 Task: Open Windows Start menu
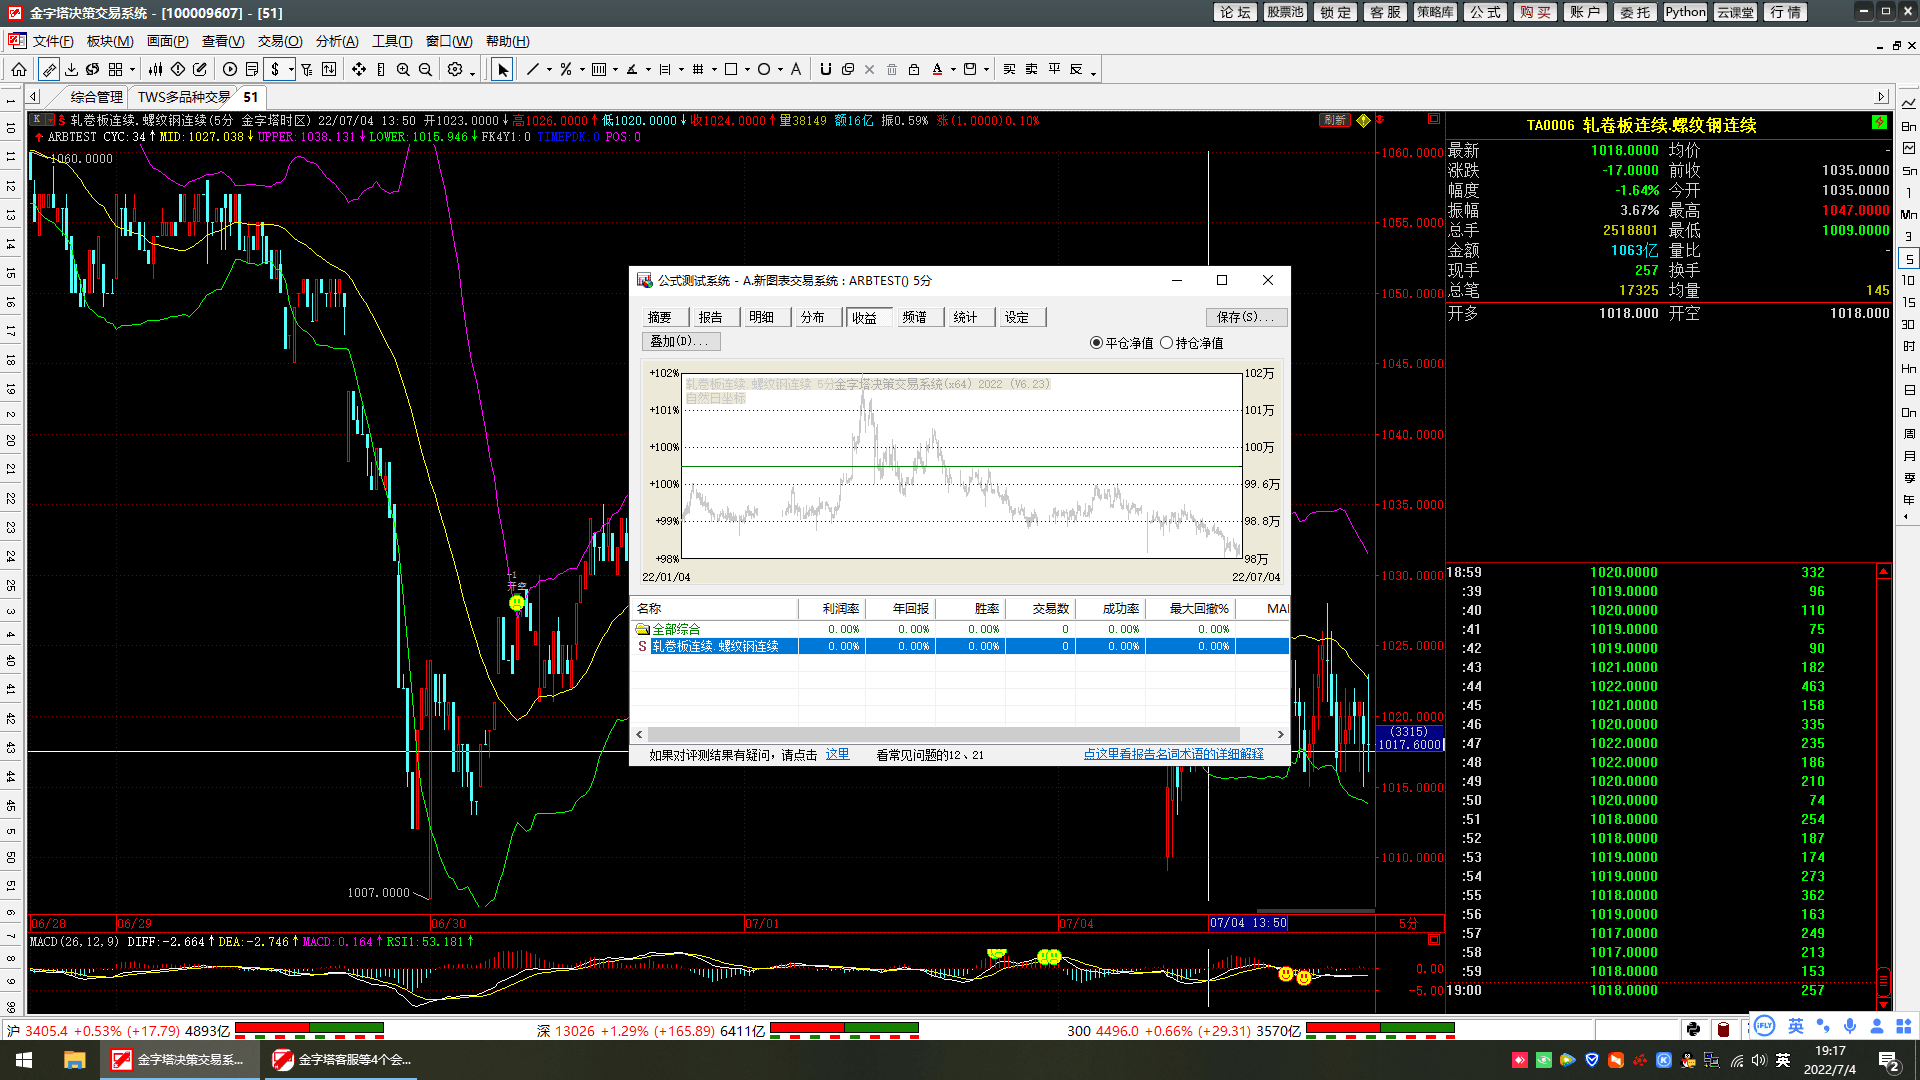pyautogui.click(x=24, y=1059)
